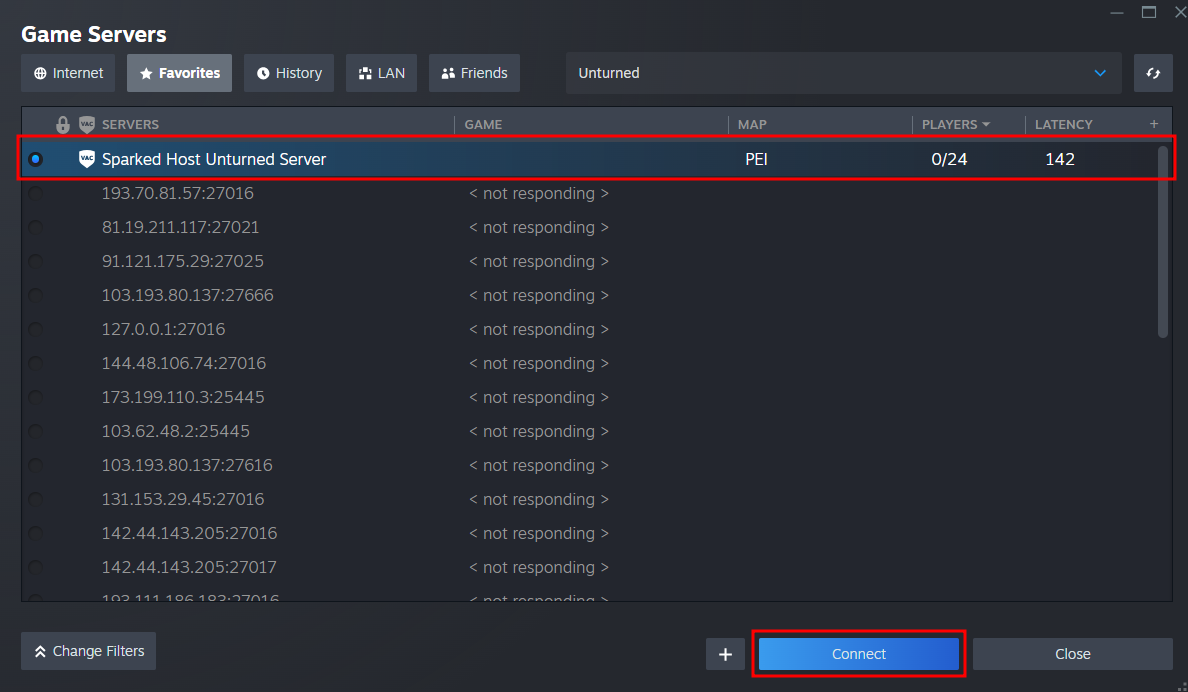Open the History tab
This screenshot has width=1188, height=692.
tap(289, 73)
